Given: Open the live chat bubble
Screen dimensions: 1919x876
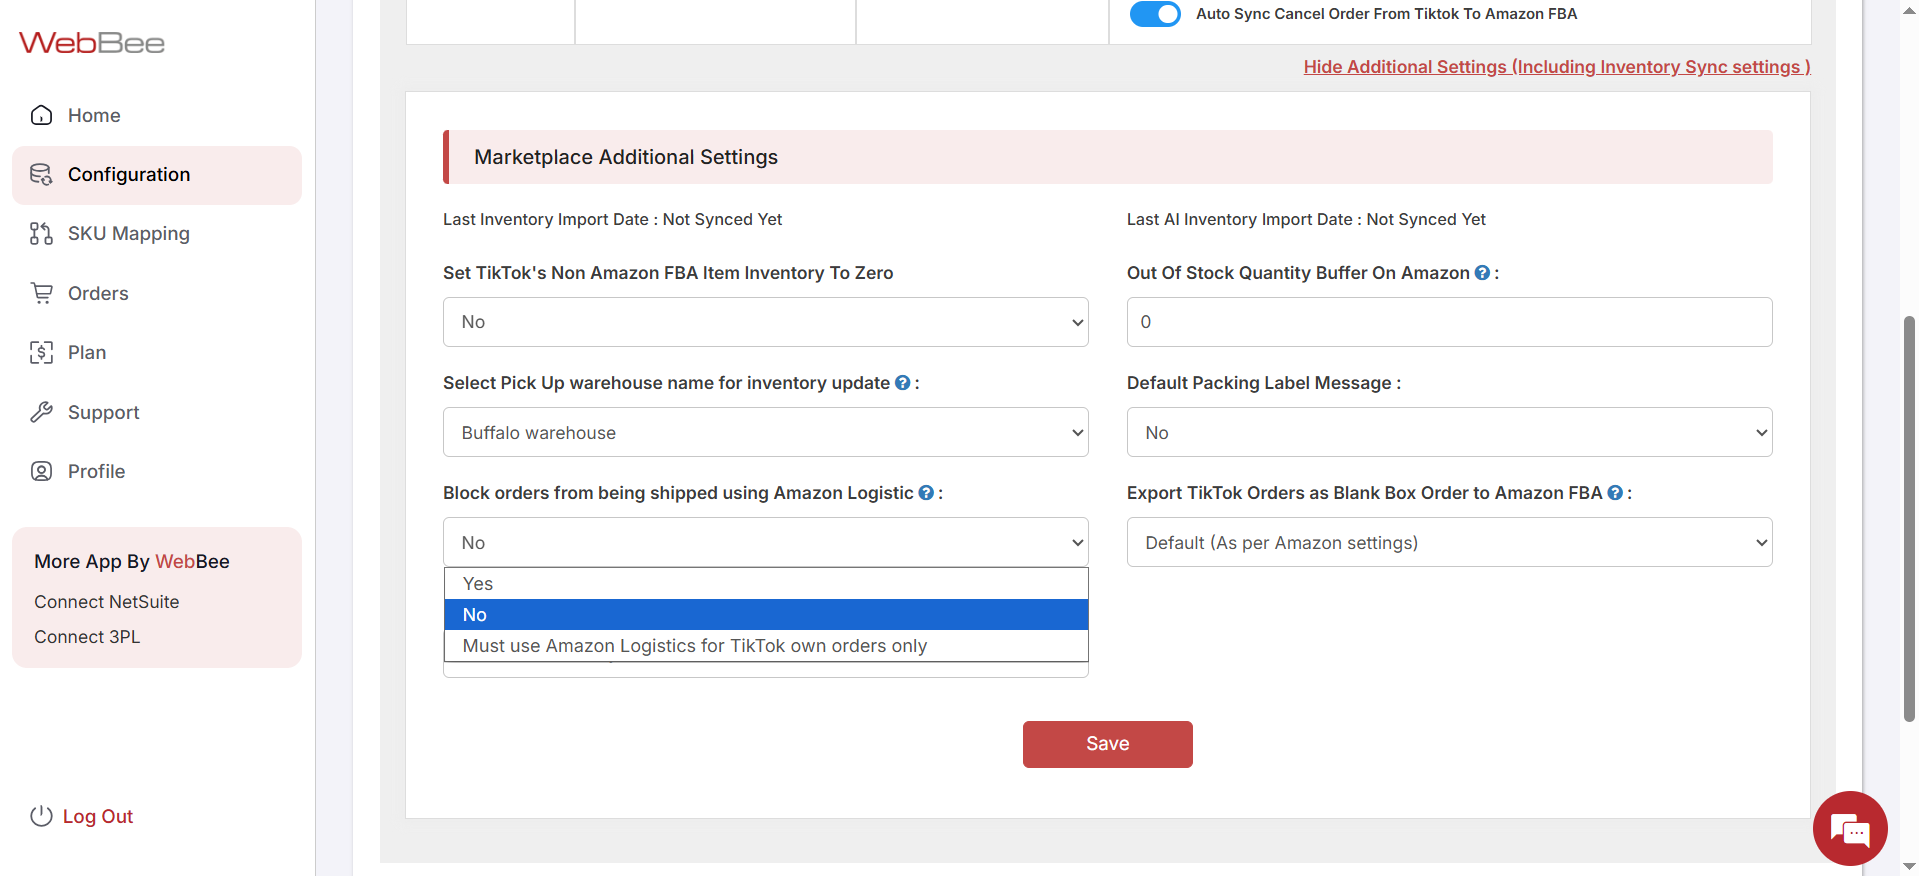Looking at the screenshot, I should pyautogui.click(x=1849, y=828).
